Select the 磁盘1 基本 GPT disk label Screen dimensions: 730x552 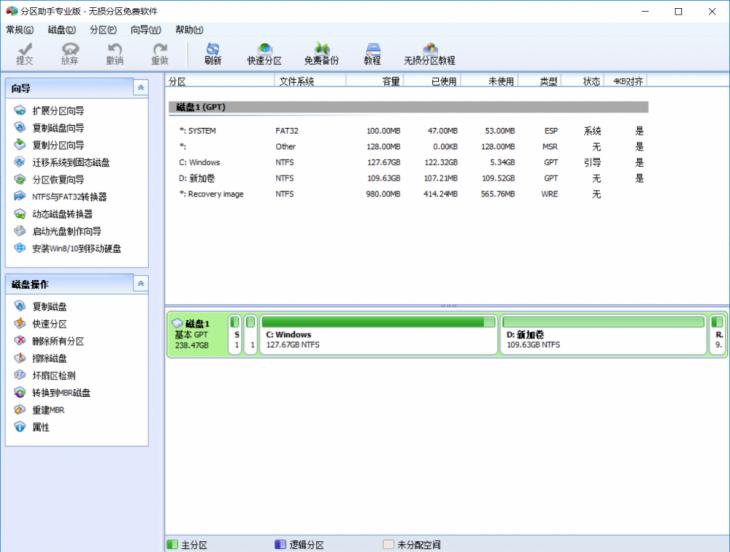(x=196, y=335)
